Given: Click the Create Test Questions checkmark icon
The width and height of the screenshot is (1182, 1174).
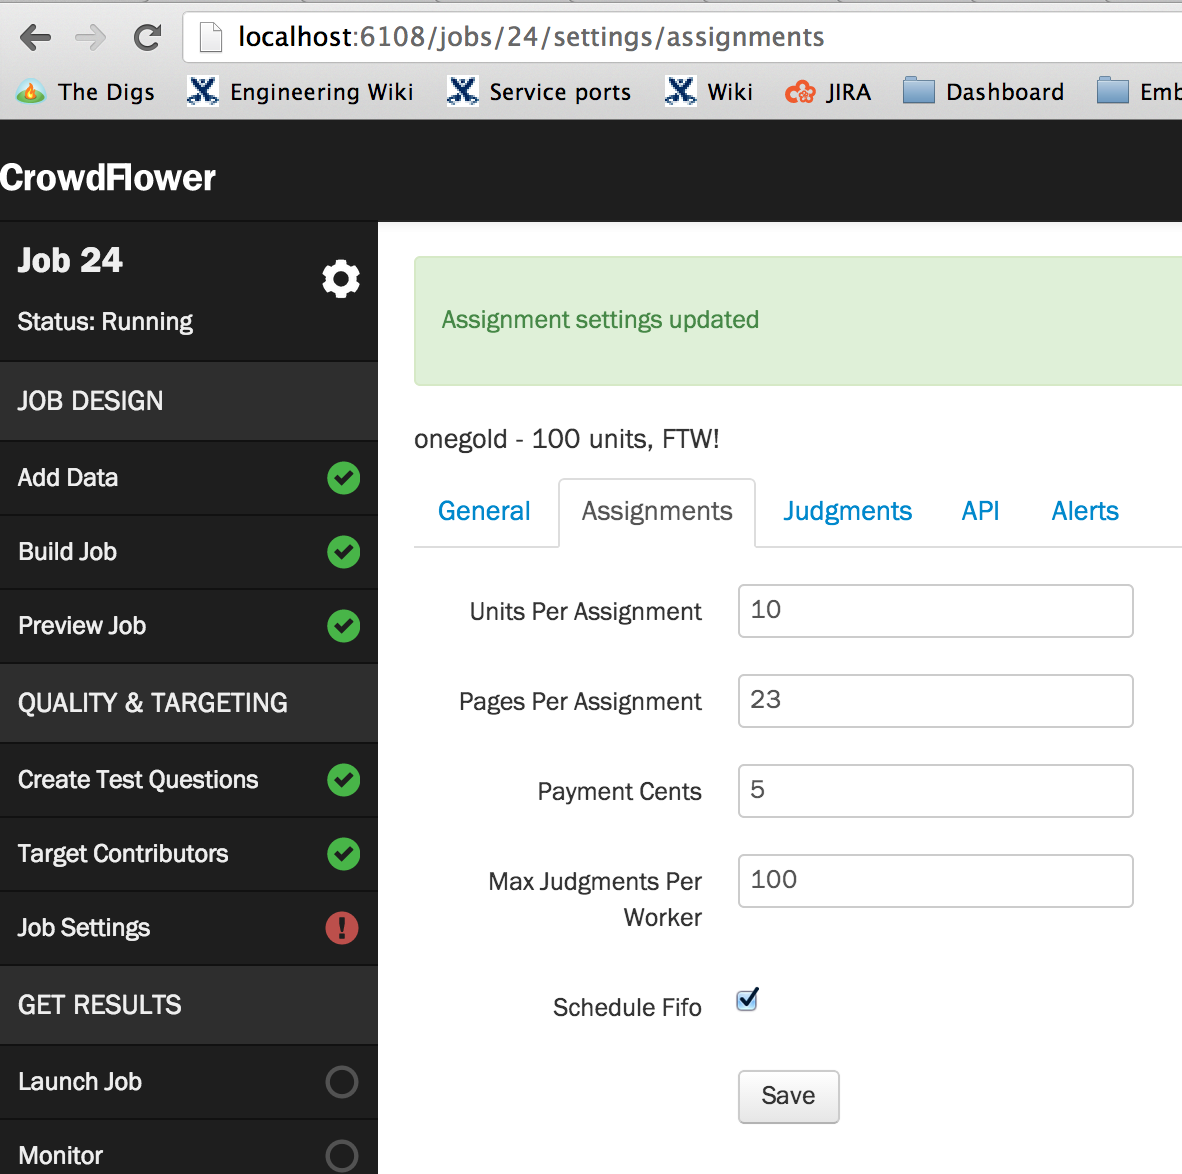Looking at the screenshot, I should coord(344,780).
